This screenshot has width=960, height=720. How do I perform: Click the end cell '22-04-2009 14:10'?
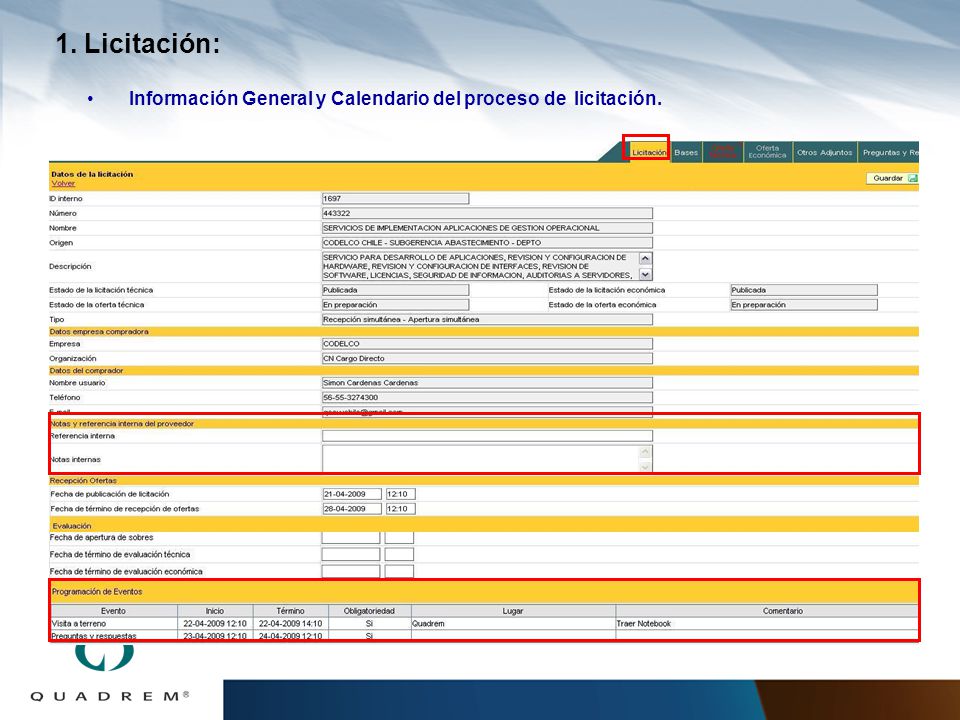290,624
